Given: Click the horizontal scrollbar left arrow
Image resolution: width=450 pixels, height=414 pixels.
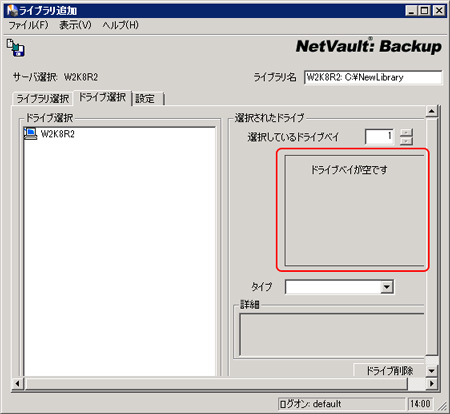Looking at the screenshot, I should coord(18,384).
